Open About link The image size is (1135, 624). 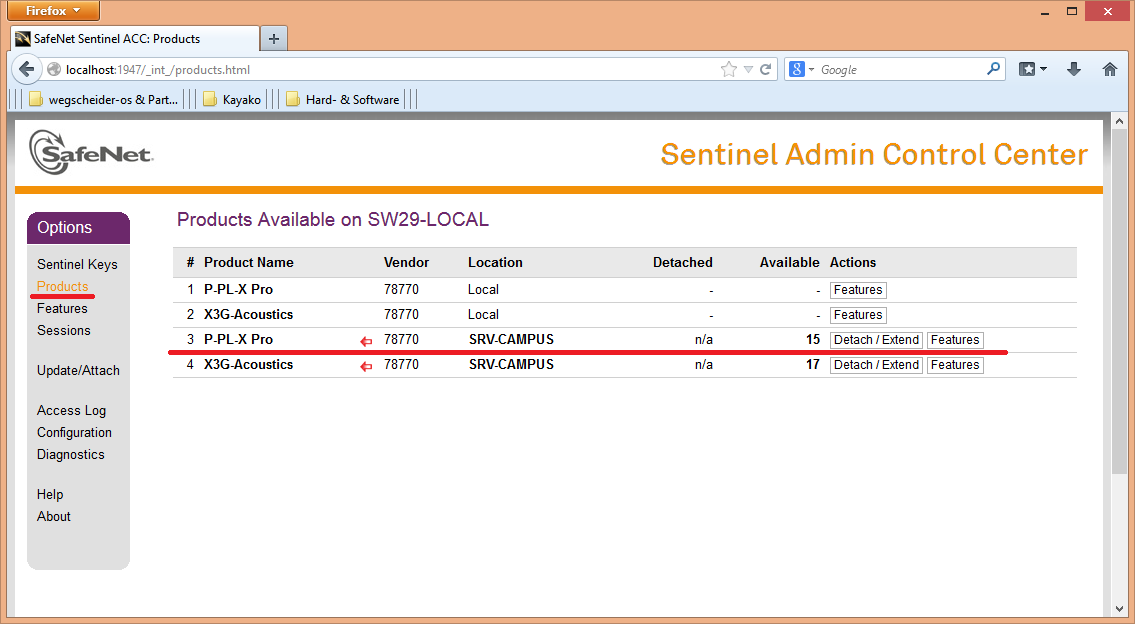tap(54, 516)
